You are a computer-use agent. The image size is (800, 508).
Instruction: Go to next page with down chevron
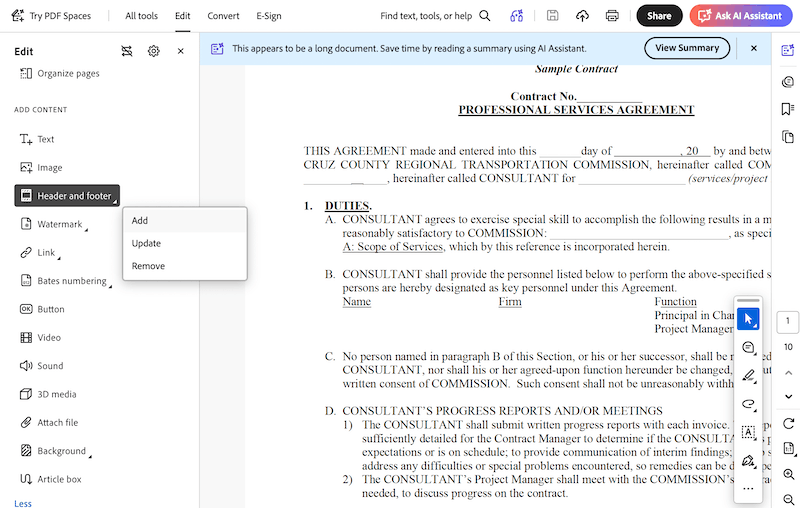[788, 397]
